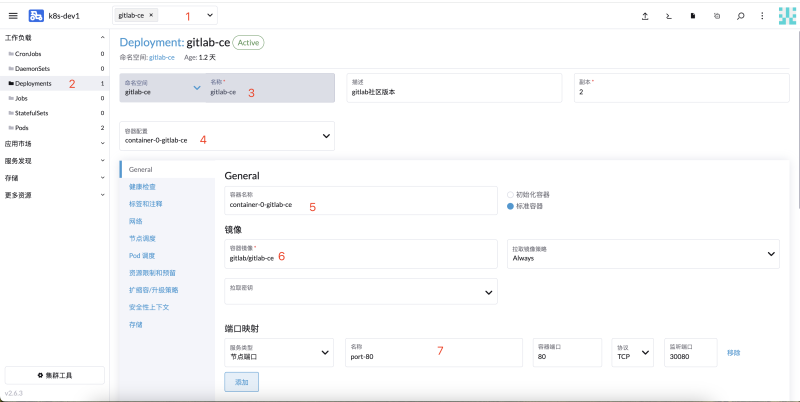Viewport: 800px width, 402px height.
Task: Remove the gitlab-ce namespace filter tag
Action: [151, 15]
